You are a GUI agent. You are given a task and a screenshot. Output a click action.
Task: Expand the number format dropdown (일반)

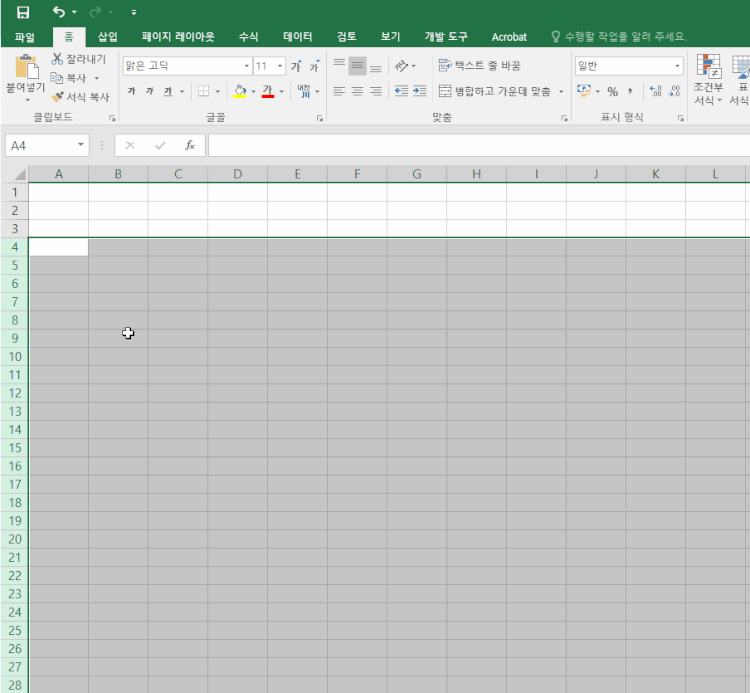point(677,66)
